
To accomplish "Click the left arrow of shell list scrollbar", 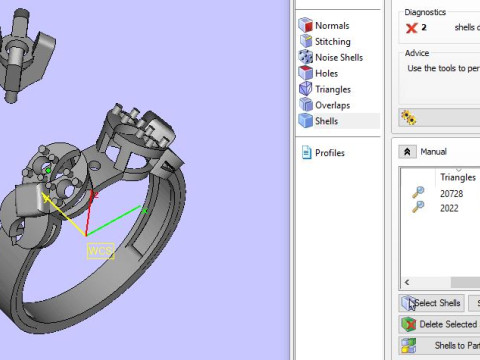I will [x=407, y=282].
